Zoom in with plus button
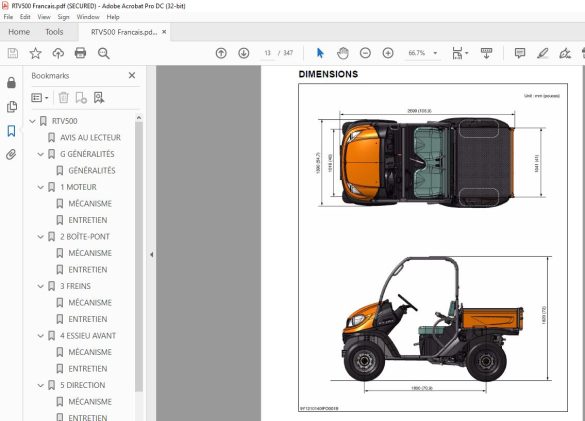The width and height of the screenshot is (585, 421). tap(388, 53)
